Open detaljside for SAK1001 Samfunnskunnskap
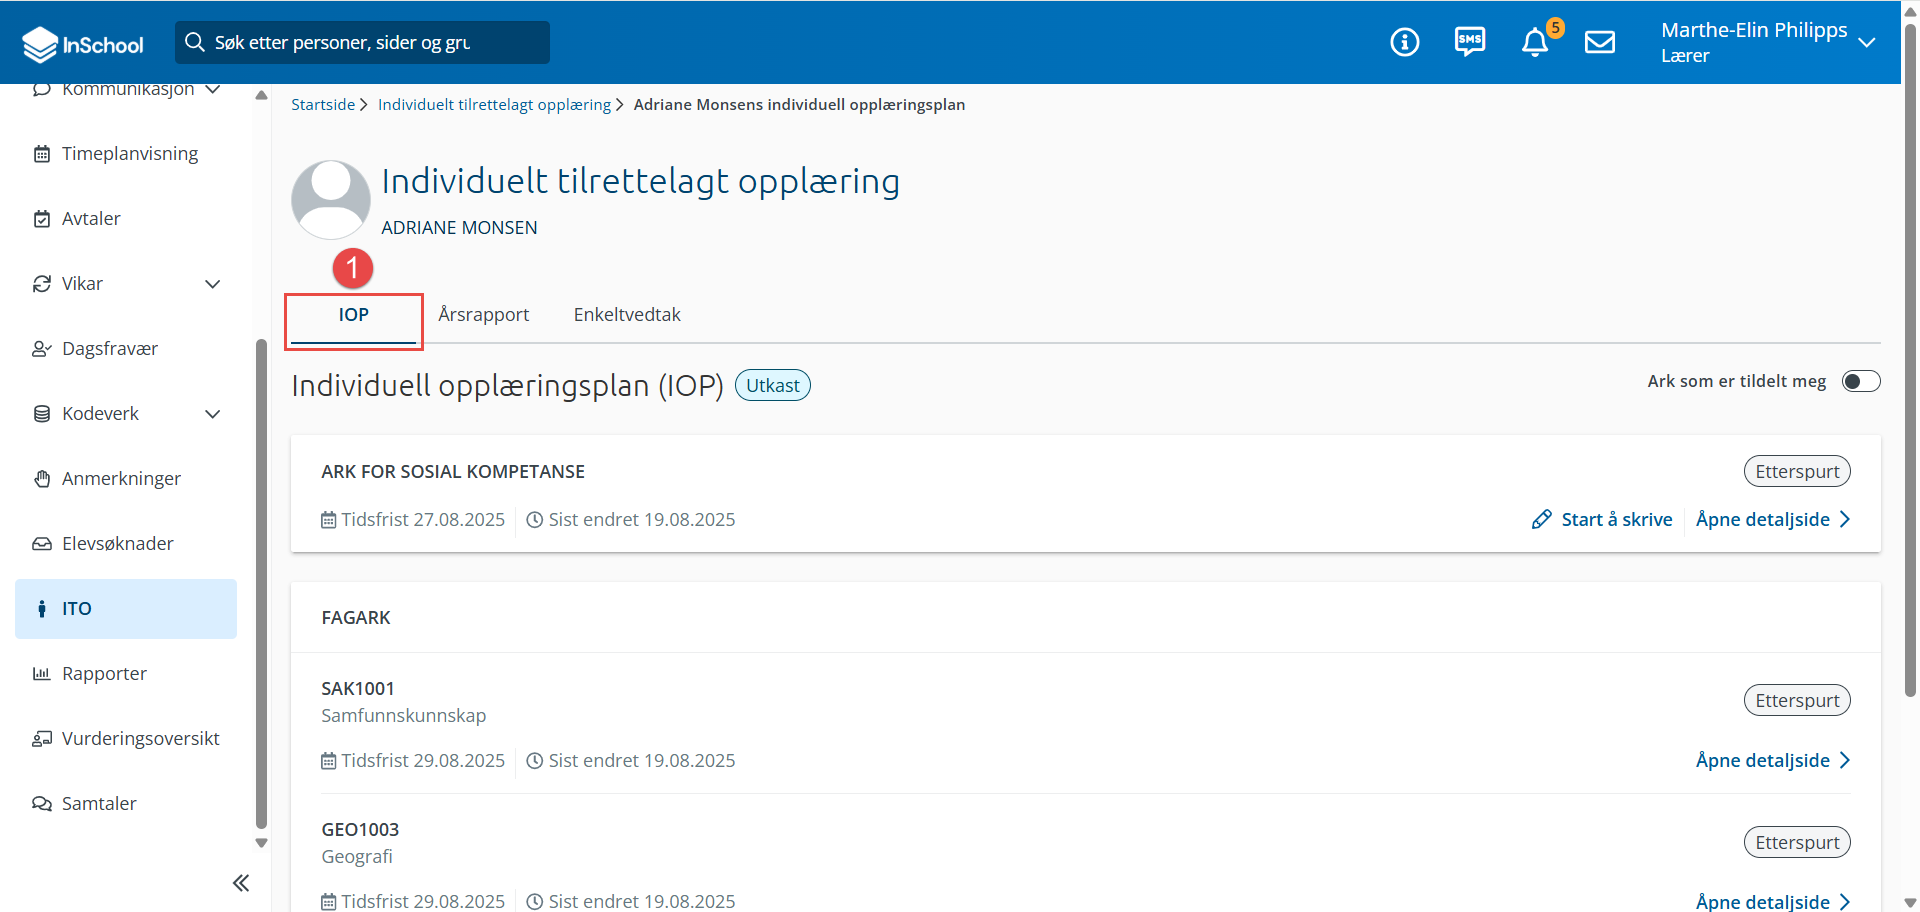 (x=1773, y=761)
